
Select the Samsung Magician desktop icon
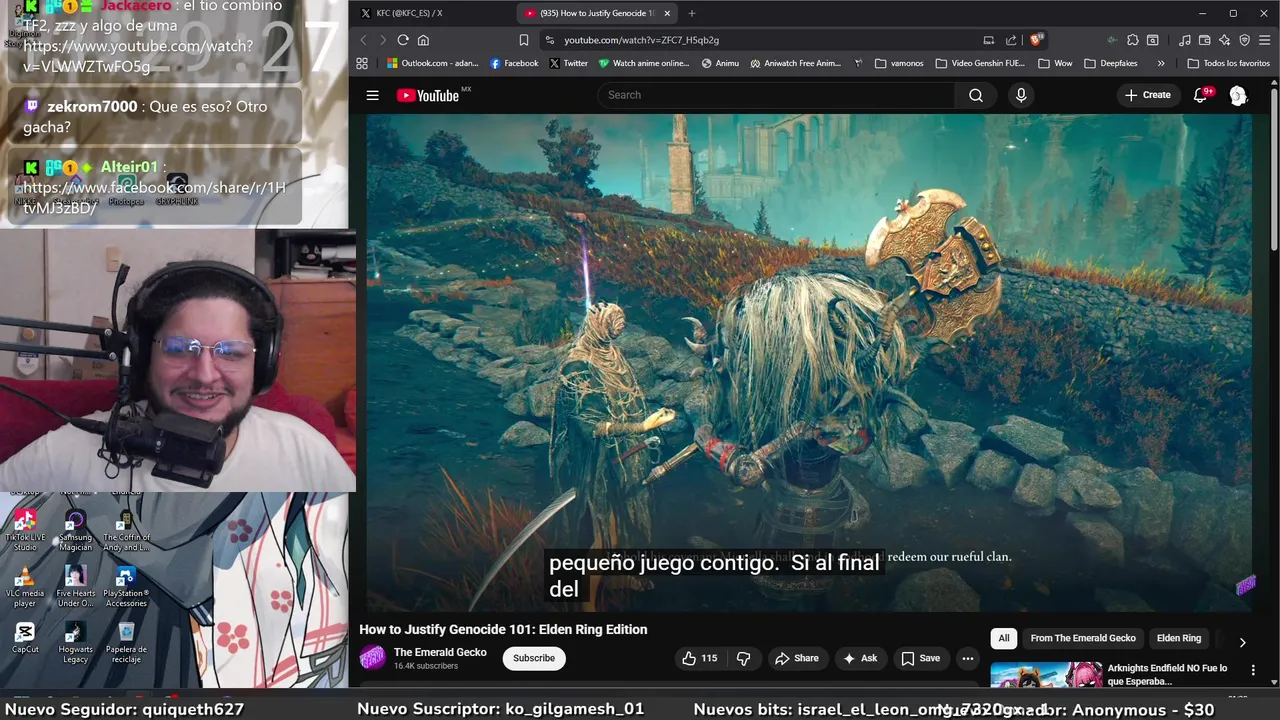75,530
